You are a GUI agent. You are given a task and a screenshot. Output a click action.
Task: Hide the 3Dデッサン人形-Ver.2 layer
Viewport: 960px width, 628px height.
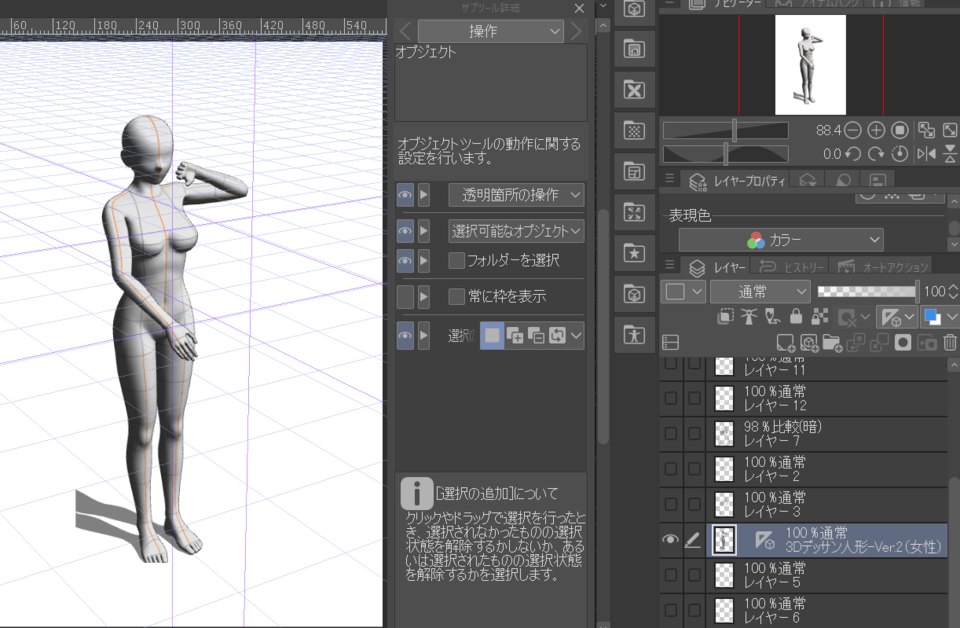(670, 539)
